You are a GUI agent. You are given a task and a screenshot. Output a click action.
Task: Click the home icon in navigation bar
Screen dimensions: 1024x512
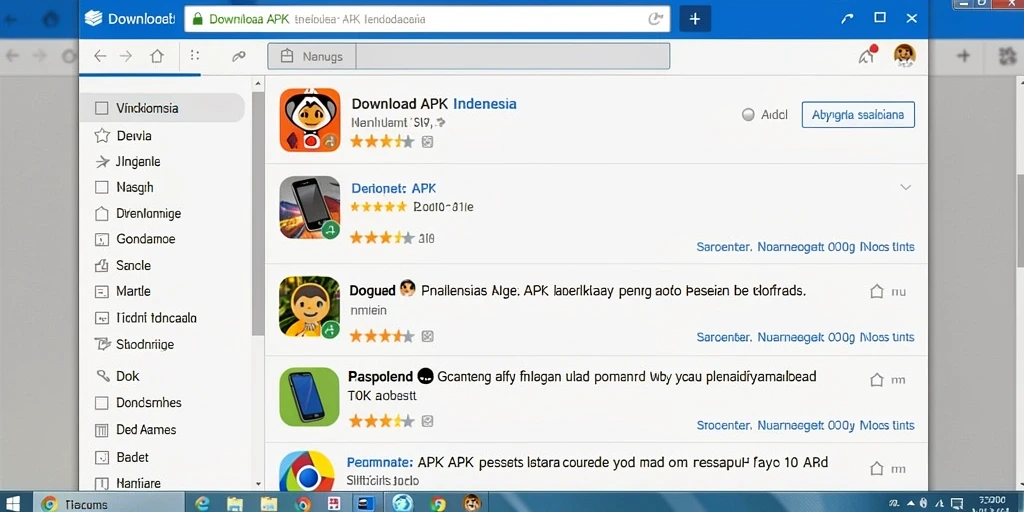click(x=157, y=56)
